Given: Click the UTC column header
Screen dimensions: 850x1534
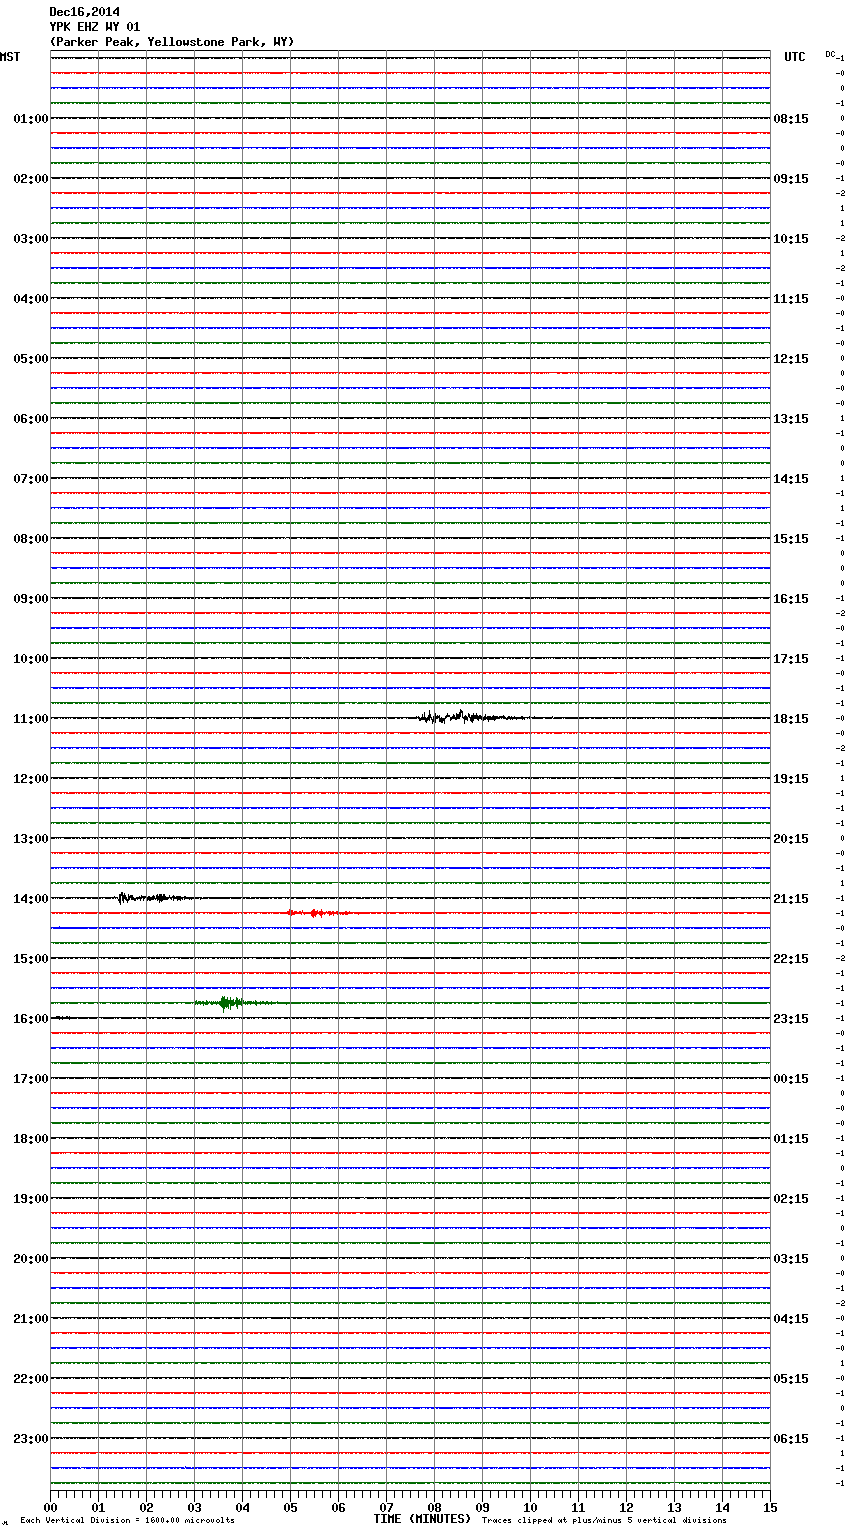Looking at the screenshot, I should coord(795,57).
